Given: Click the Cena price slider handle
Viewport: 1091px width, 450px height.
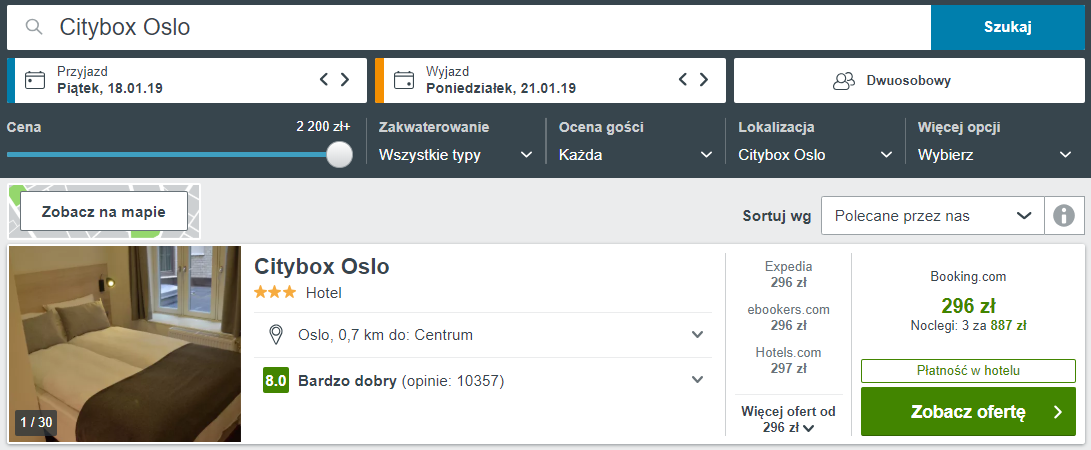Looking at the screenshot, I should [x=340, y=154].
